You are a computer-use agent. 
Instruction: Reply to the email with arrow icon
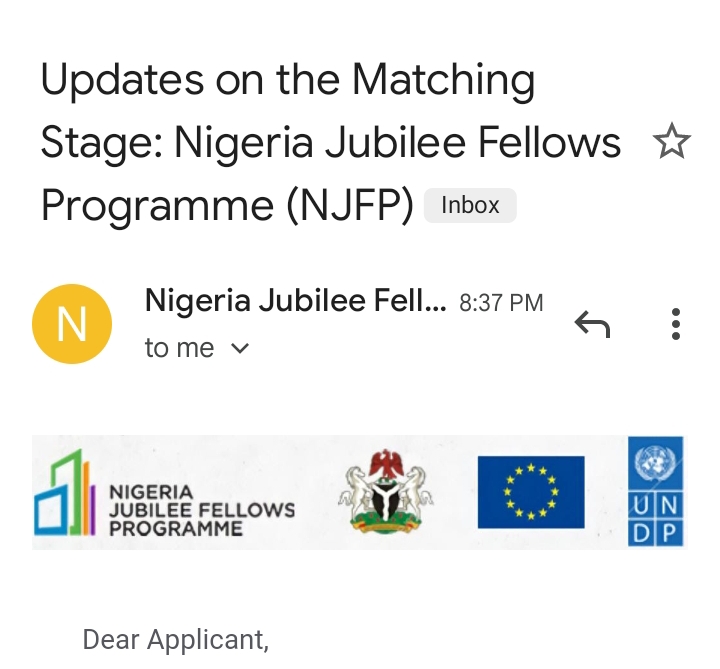592,323
